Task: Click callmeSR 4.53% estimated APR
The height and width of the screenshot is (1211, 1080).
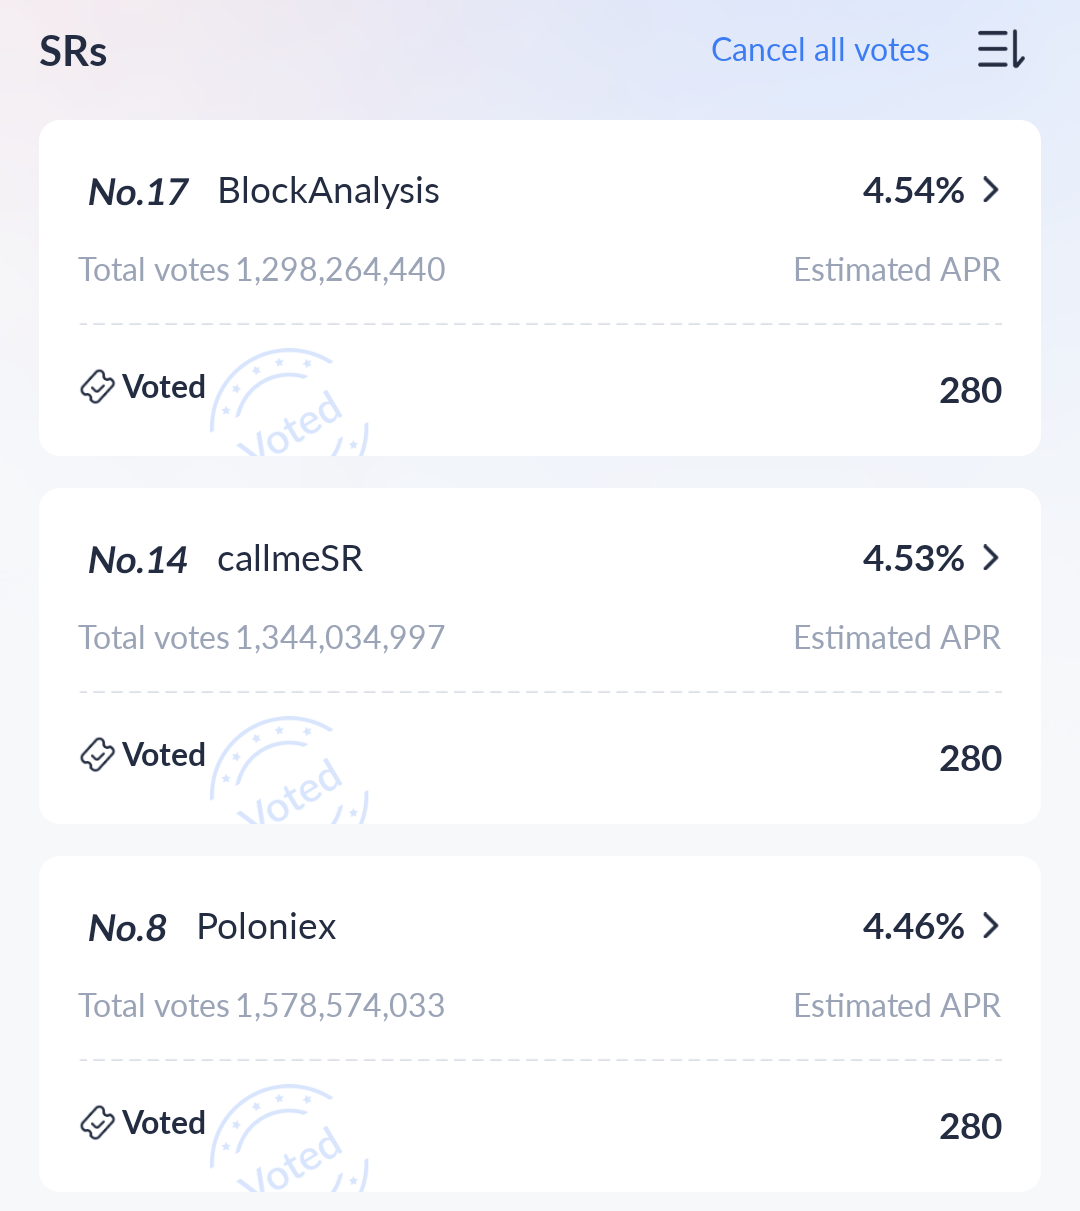Action: 913,558
